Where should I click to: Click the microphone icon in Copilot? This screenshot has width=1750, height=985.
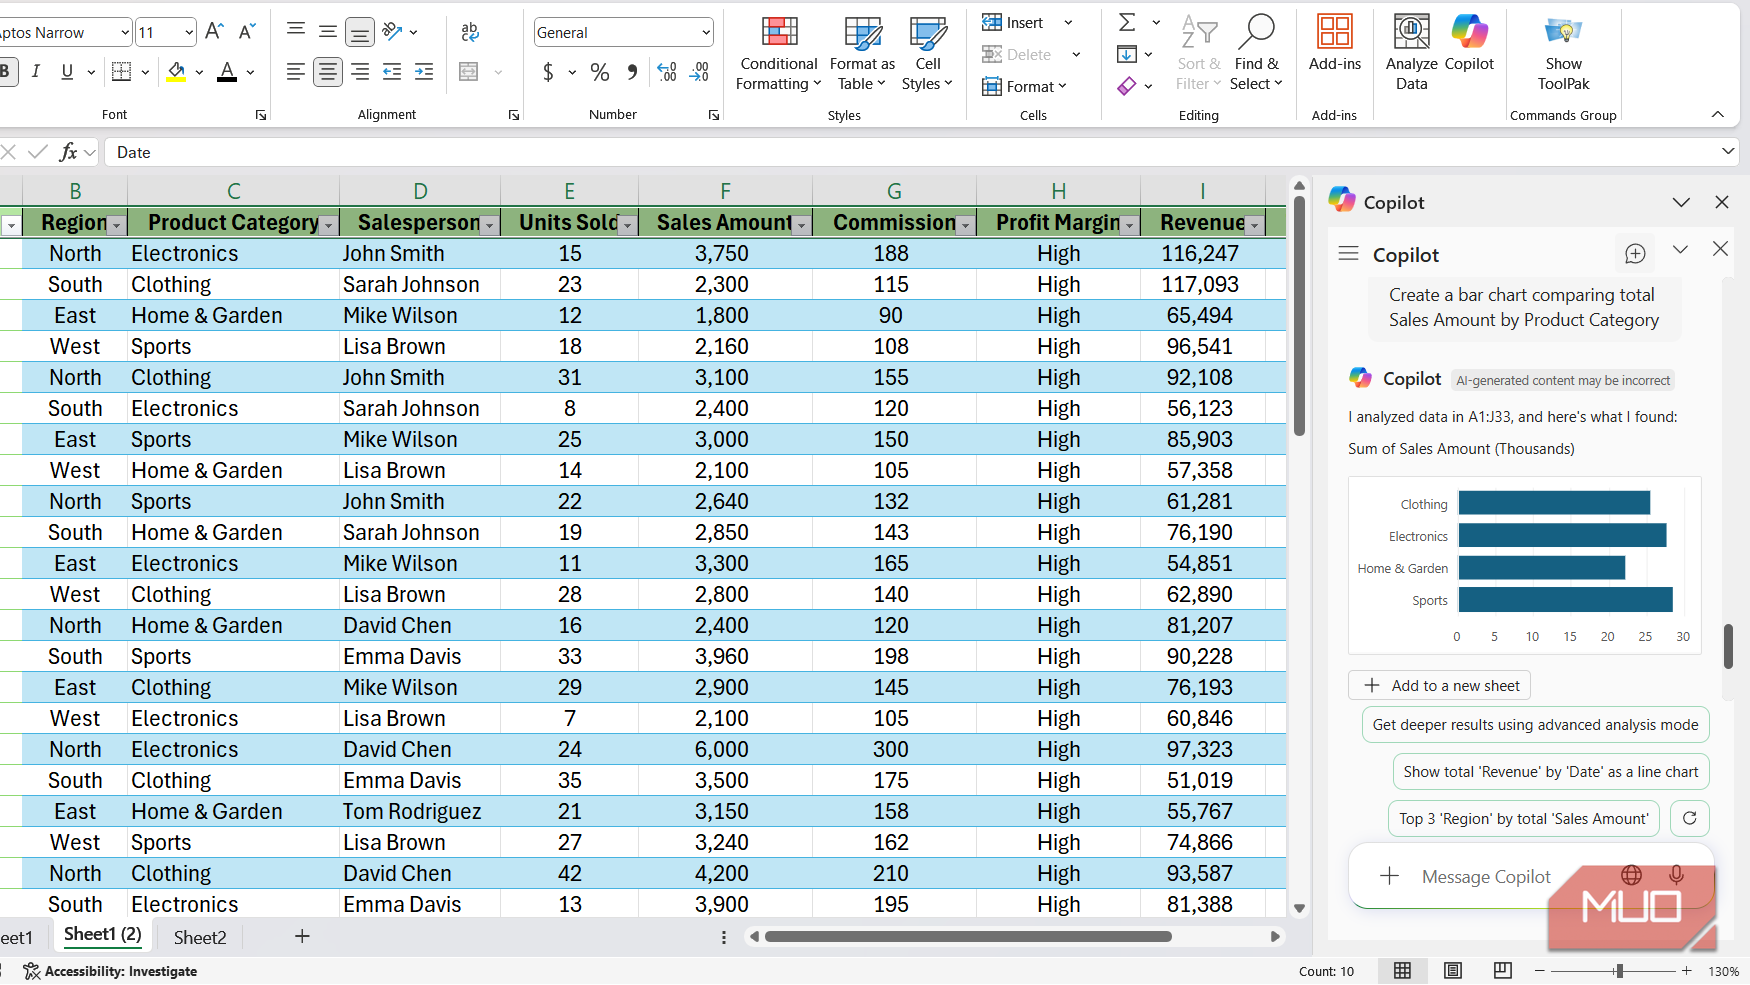1677,875
